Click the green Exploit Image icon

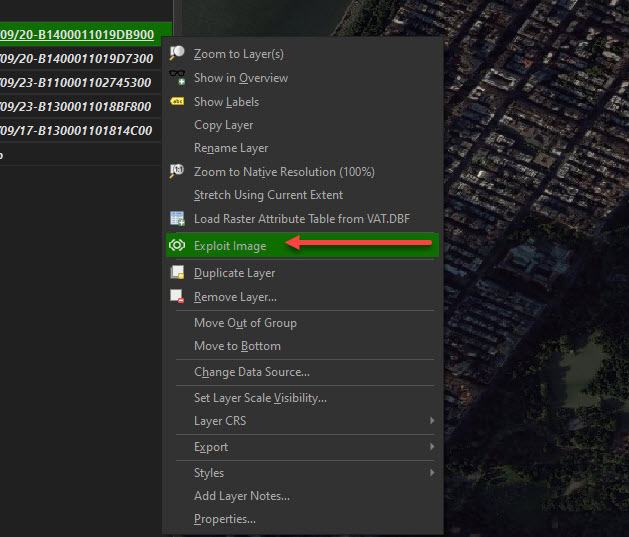tap(177, 246)
